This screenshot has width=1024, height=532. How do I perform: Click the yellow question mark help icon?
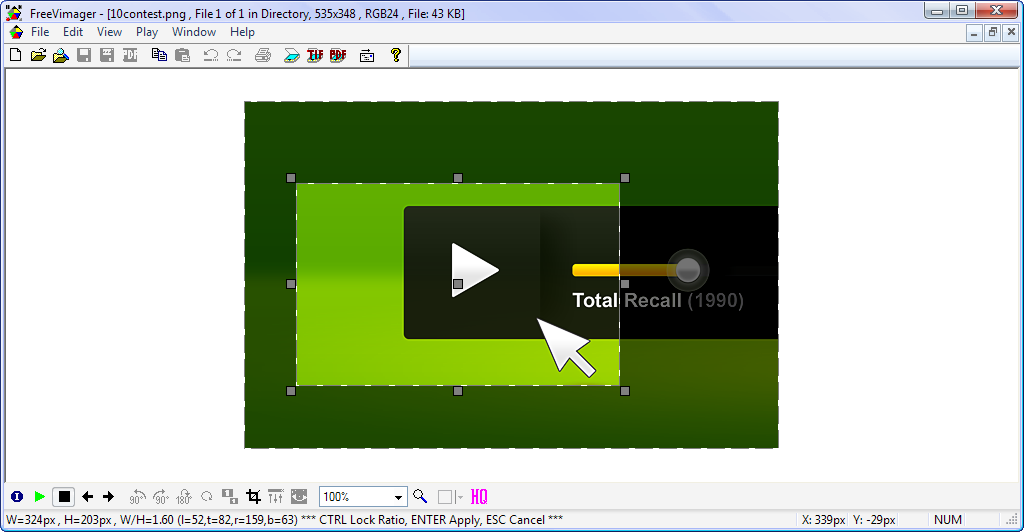click(x=396, y=55)
